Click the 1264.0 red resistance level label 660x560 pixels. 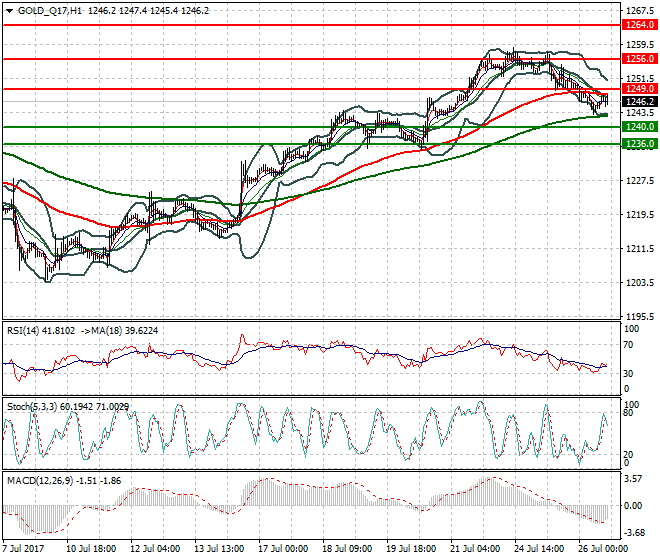point(640,25)
